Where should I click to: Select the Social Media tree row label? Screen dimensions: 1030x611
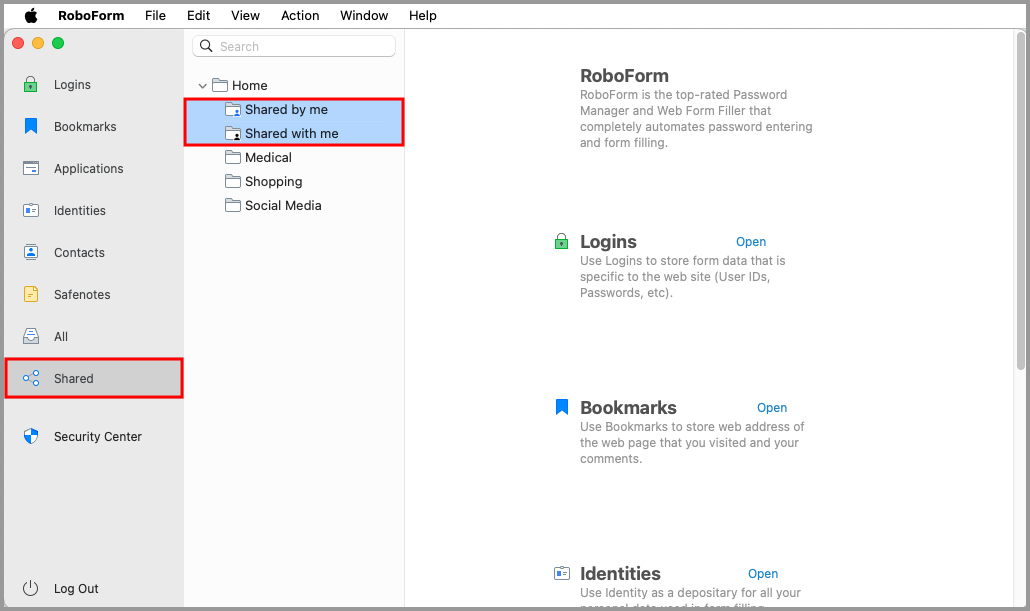[283, 206]
